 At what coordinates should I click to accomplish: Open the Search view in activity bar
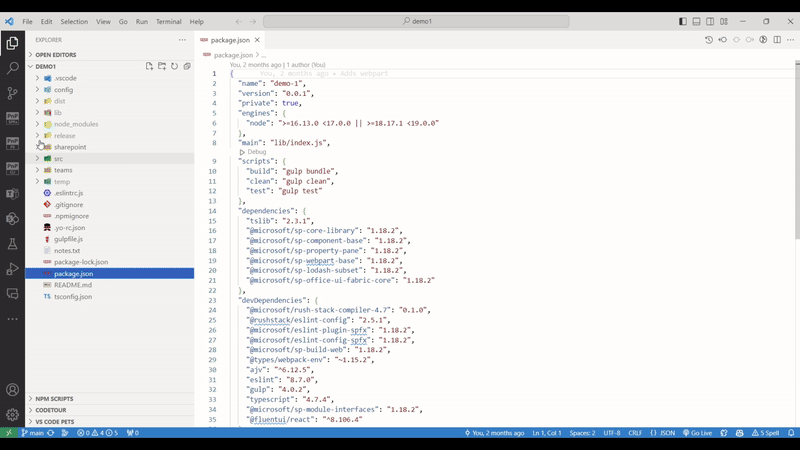[x=12, y=68]
